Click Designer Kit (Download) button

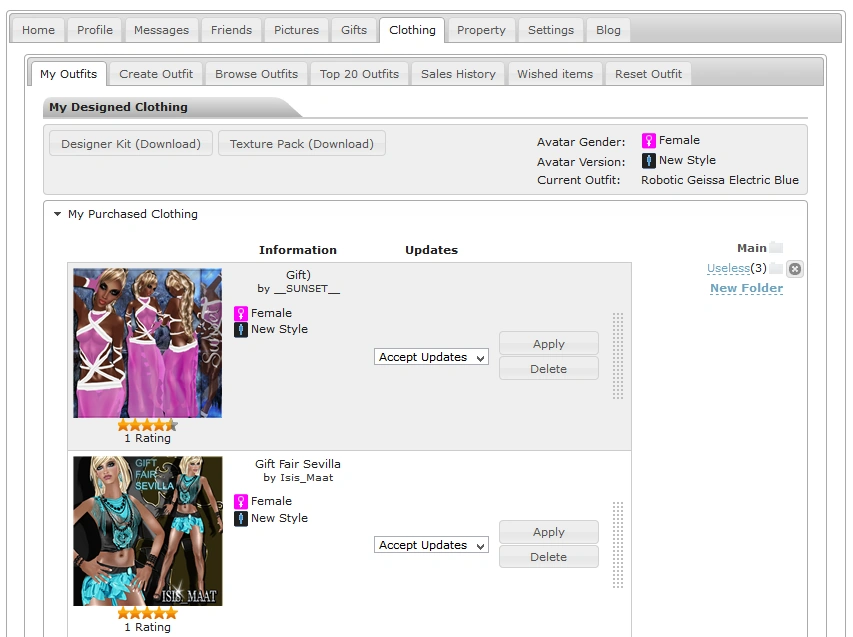131,144
